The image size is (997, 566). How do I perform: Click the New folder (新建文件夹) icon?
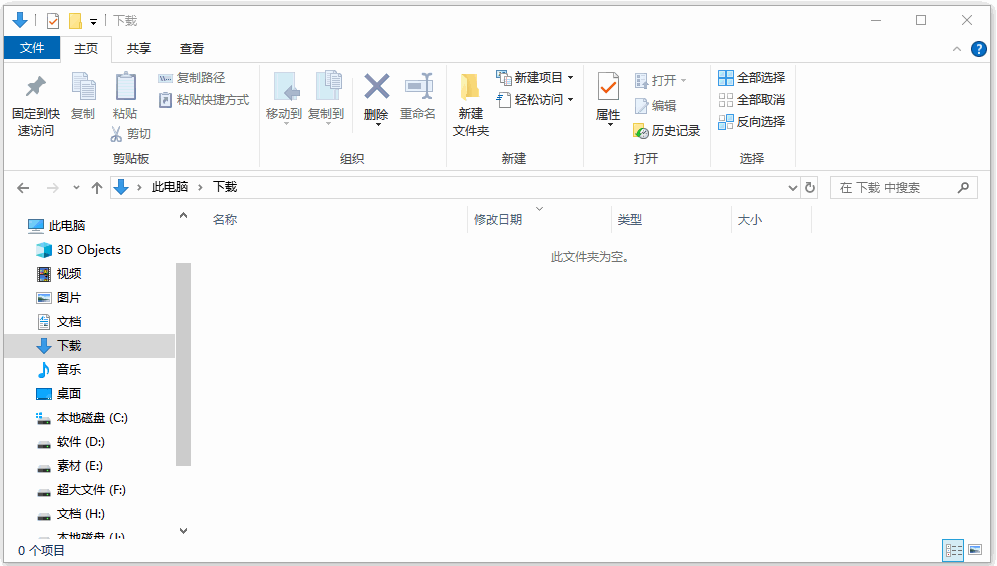471,87
